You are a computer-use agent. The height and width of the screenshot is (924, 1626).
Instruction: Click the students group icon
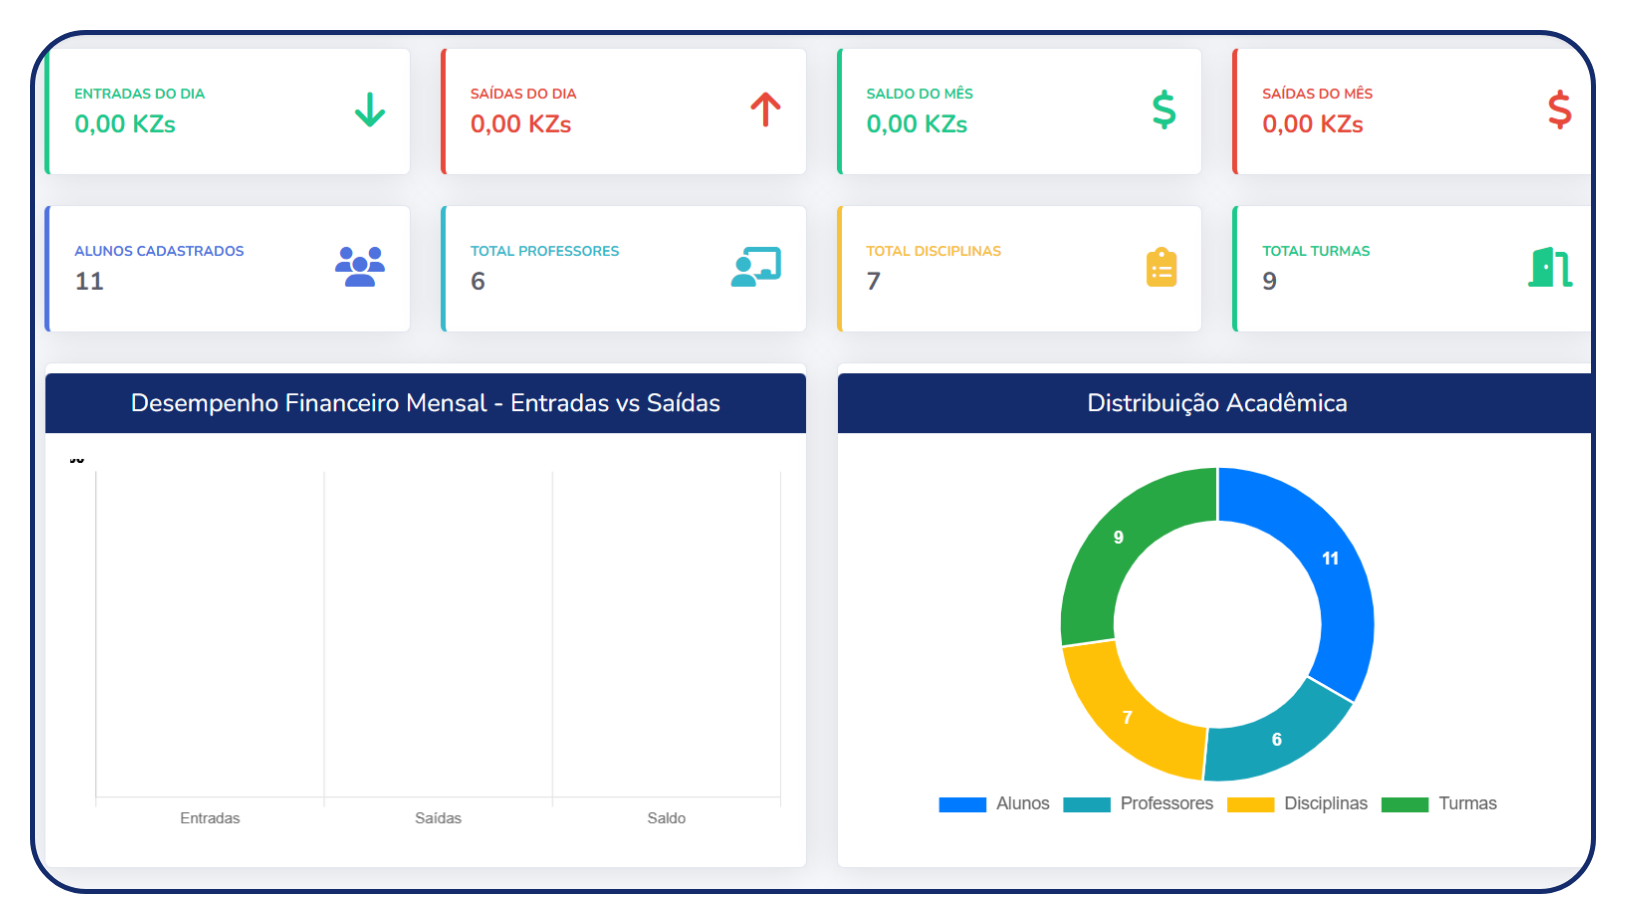pyautogui.click(x=360, y=267)
